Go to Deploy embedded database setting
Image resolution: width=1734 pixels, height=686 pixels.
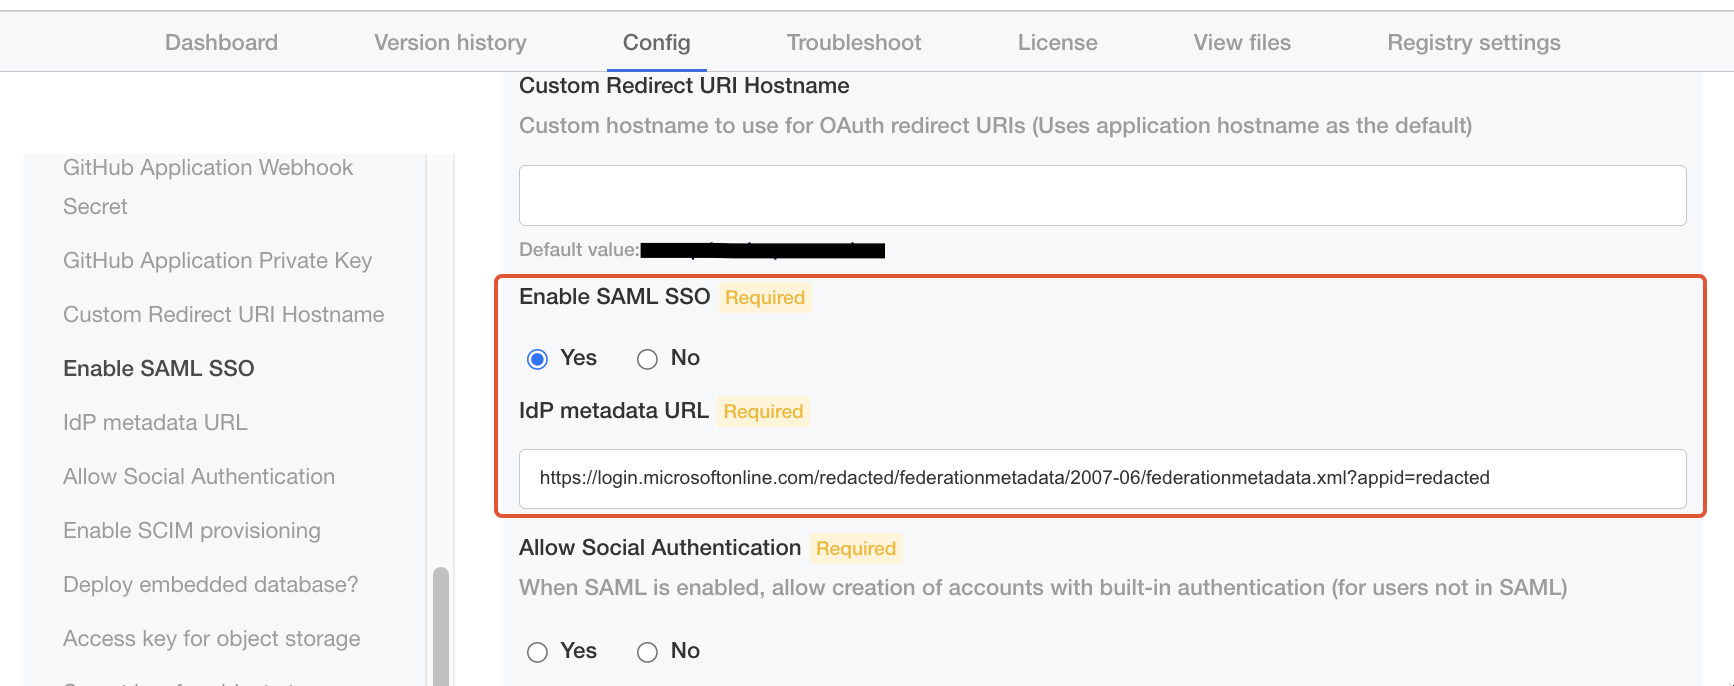point(210,585)
